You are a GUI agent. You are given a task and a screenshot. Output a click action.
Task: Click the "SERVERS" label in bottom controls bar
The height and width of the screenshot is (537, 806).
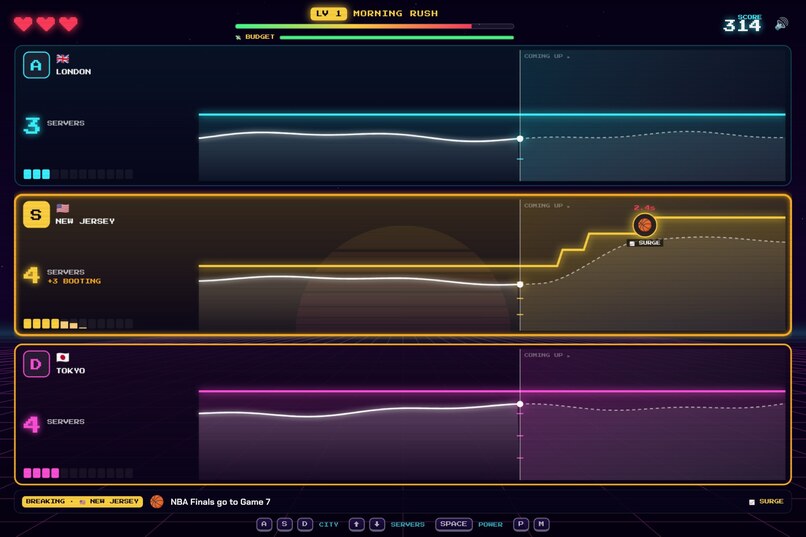pyautogui.click(x=408, y=525)
